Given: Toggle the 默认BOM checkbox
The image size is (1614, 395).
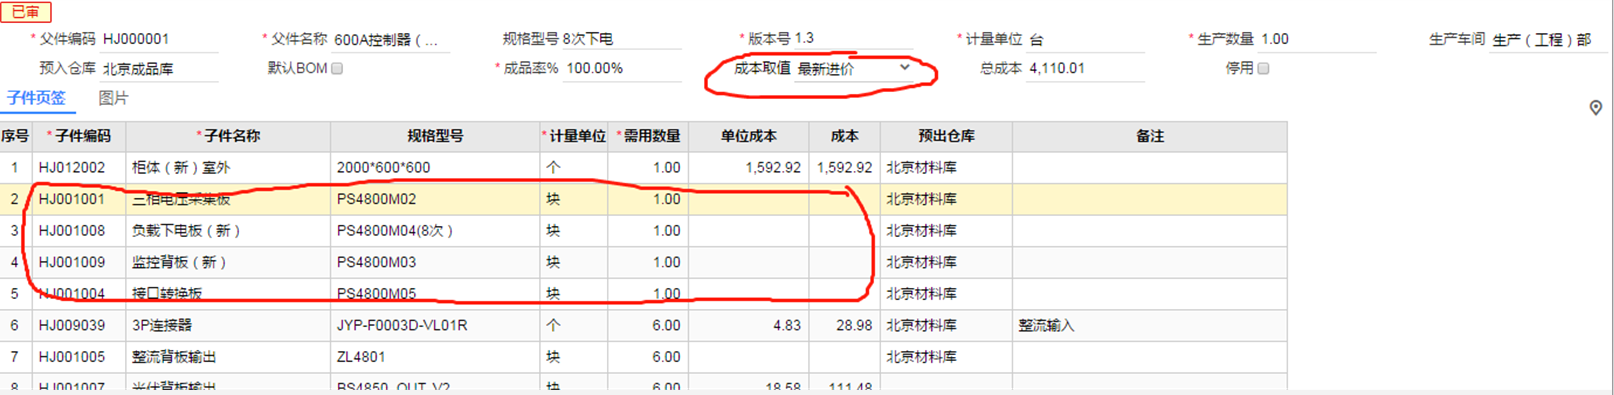Looking at the screenshot, I should tap(337, 69).
